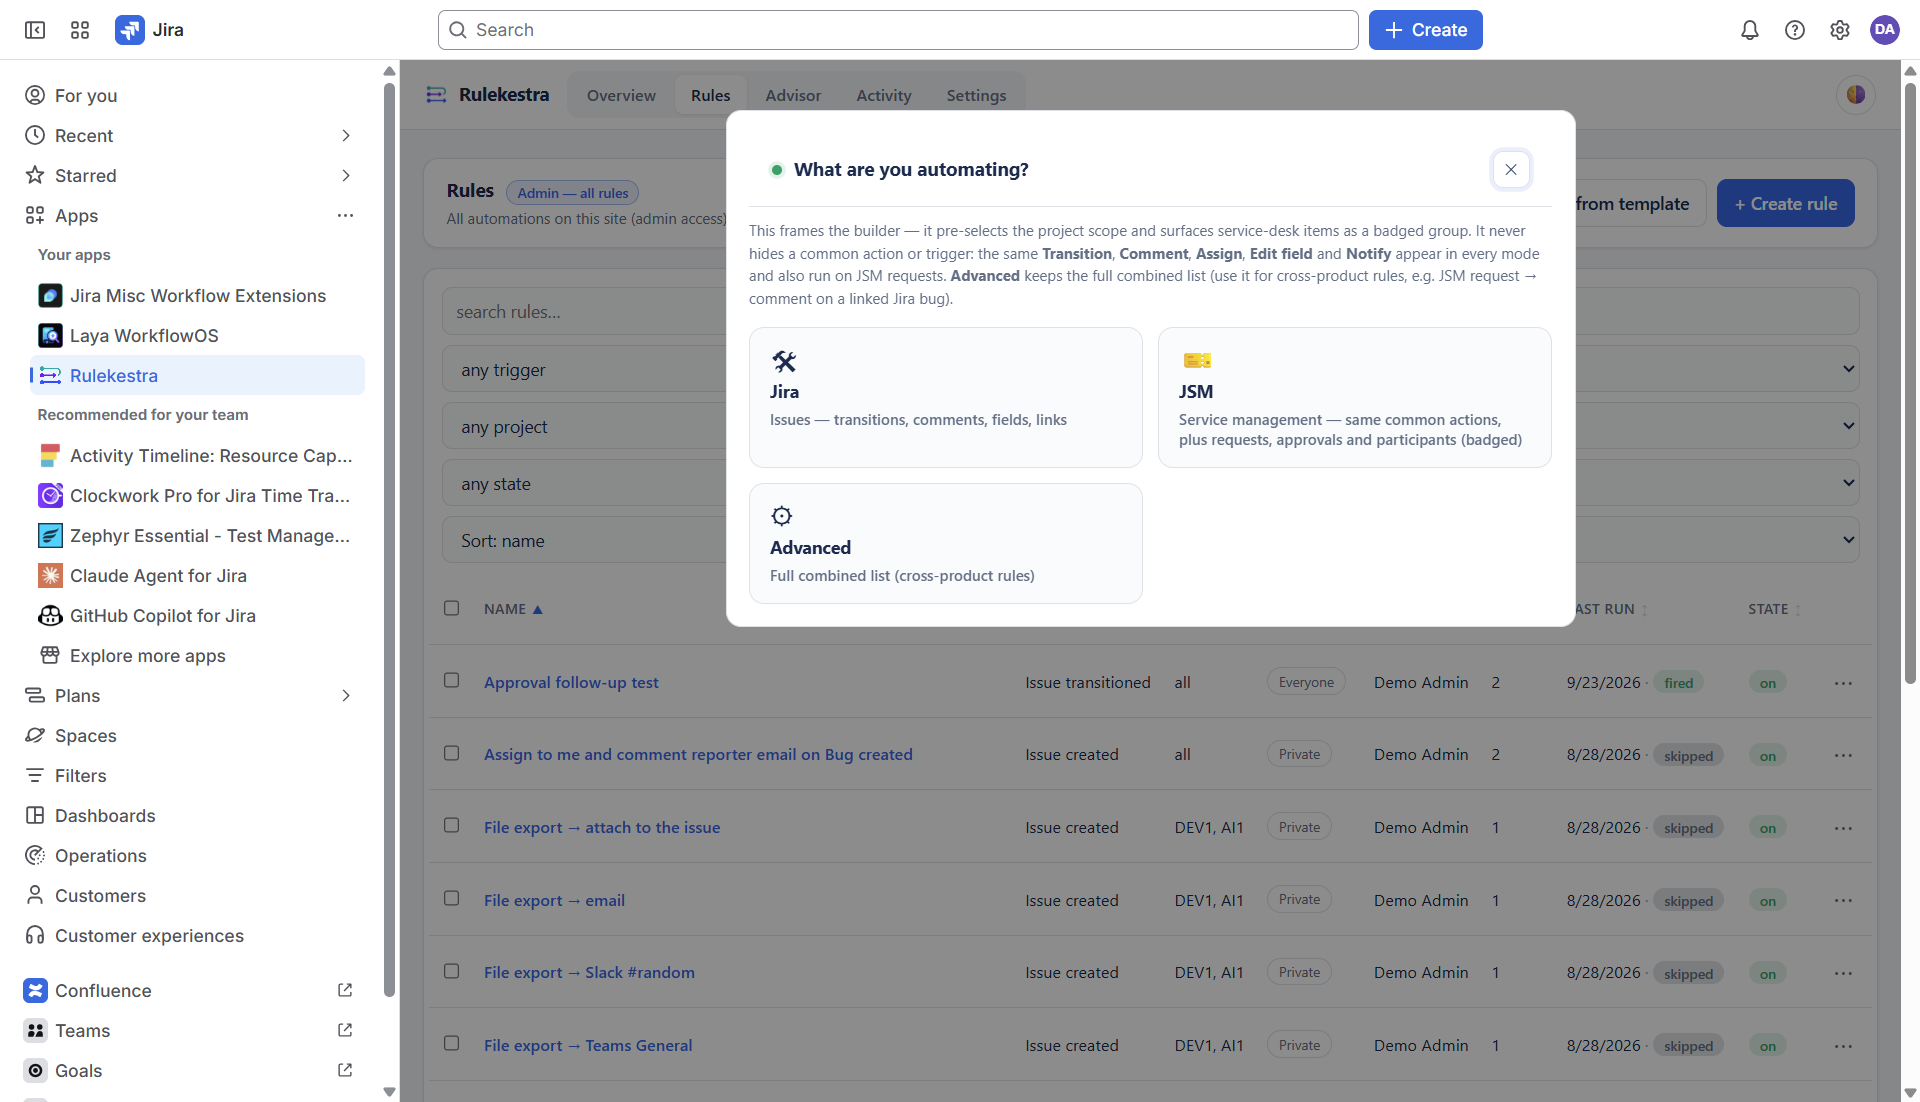Open the 'any project' dropdown
Screen dimensions: 1920x1102
click(x=1150, y=426)
